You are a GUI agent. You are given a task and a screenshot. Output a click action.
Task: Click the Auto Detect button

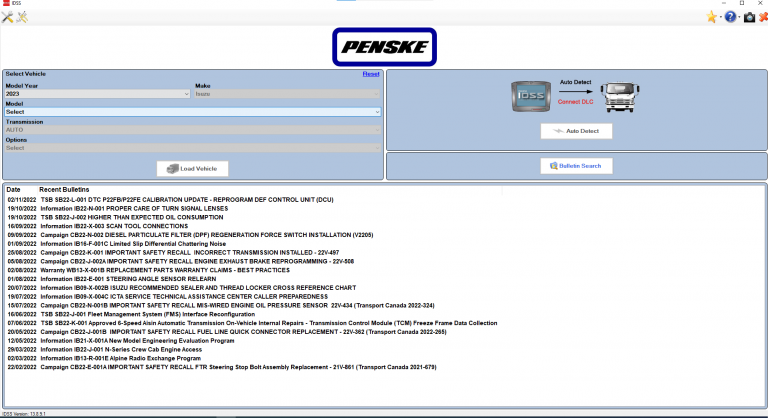576,131
